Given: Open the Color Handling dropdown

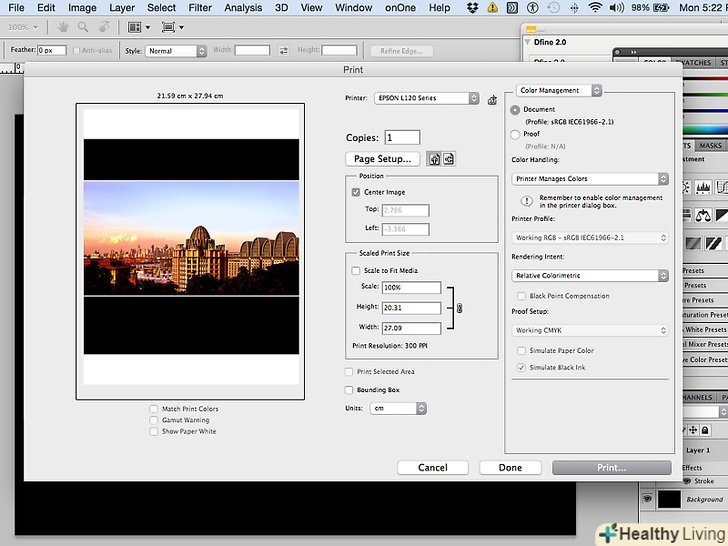Looking at the screenshot, I should [590, 179].
